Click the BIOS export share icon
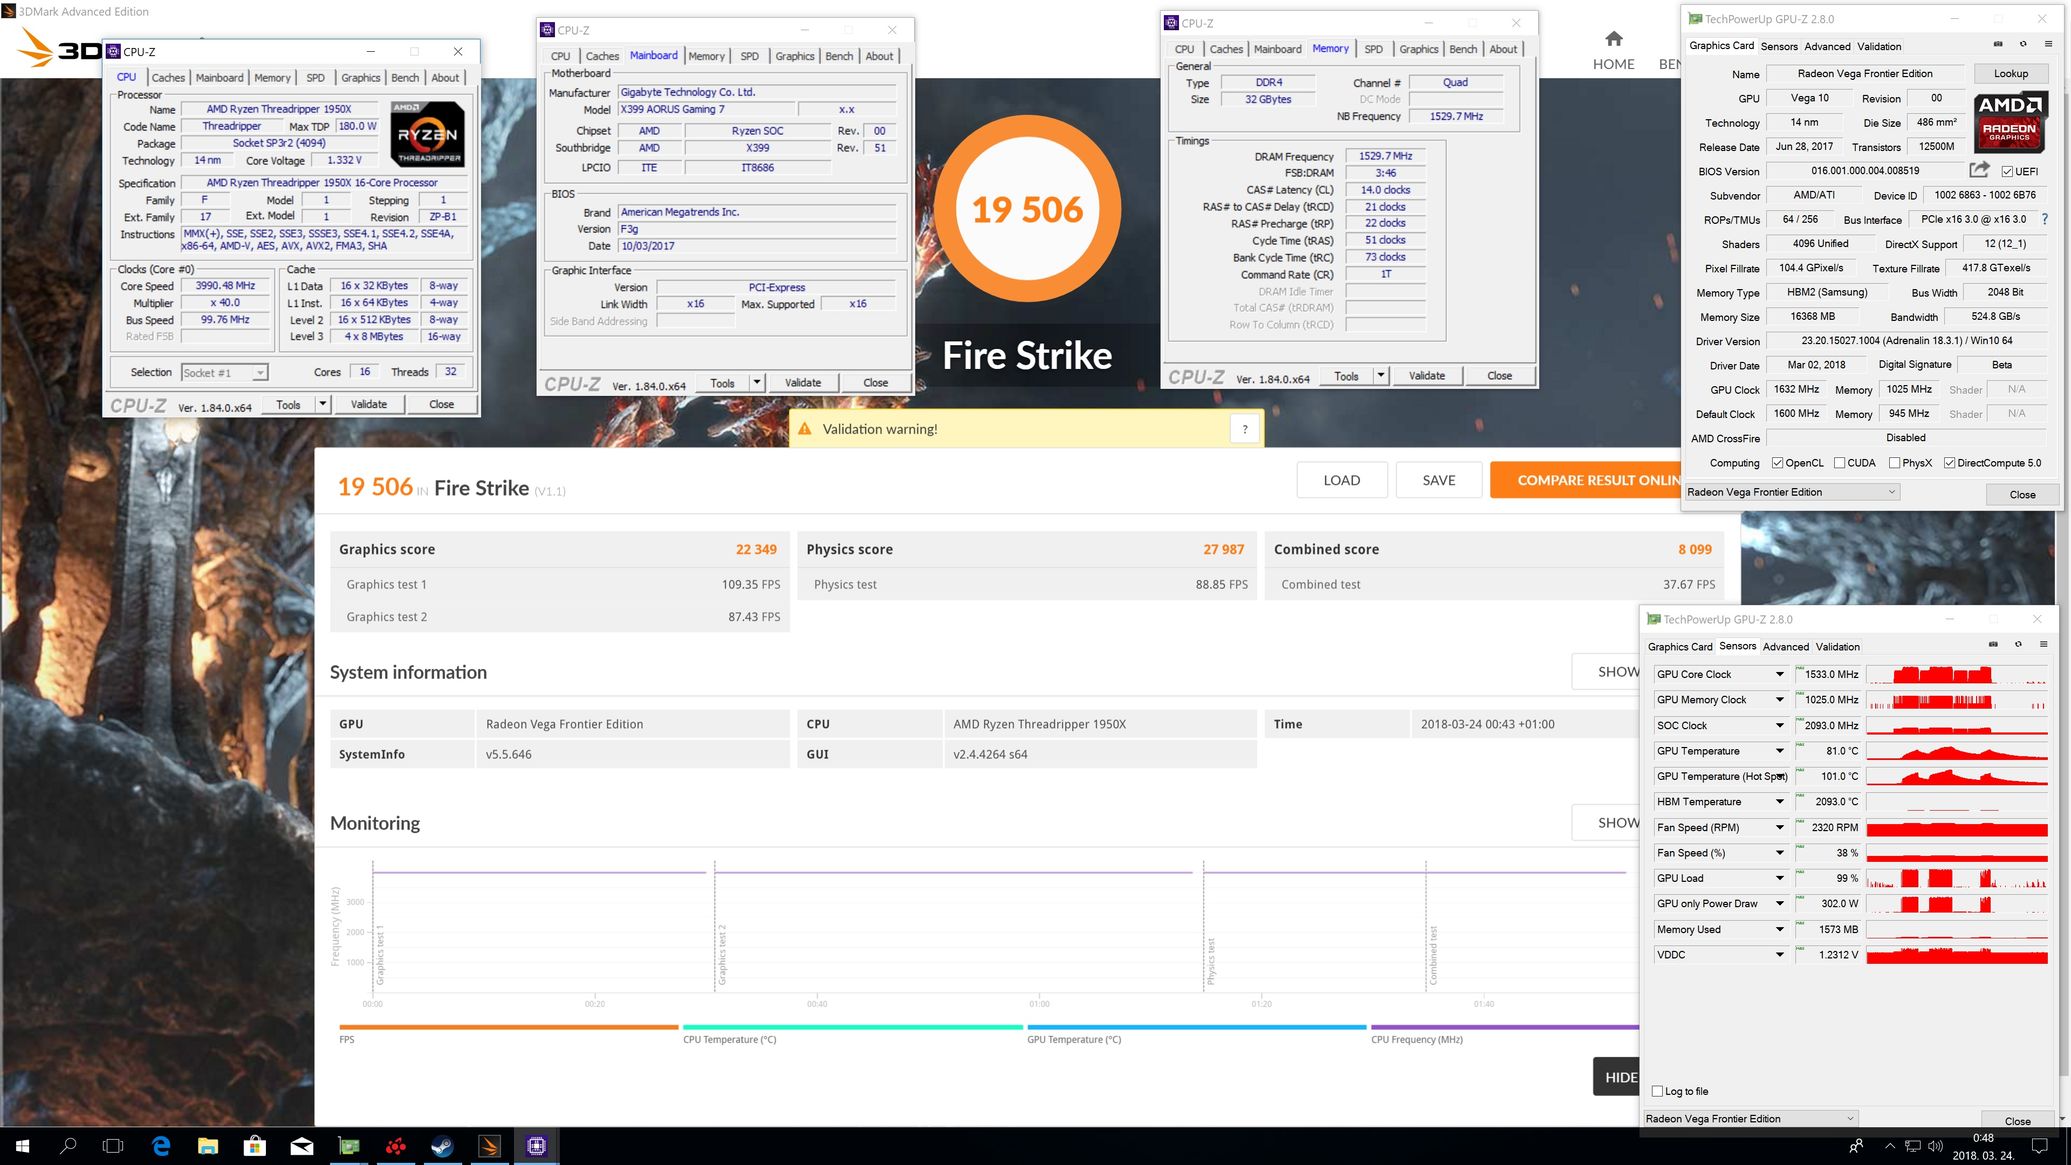2071x1165 pixels. tap(1979, 170)
